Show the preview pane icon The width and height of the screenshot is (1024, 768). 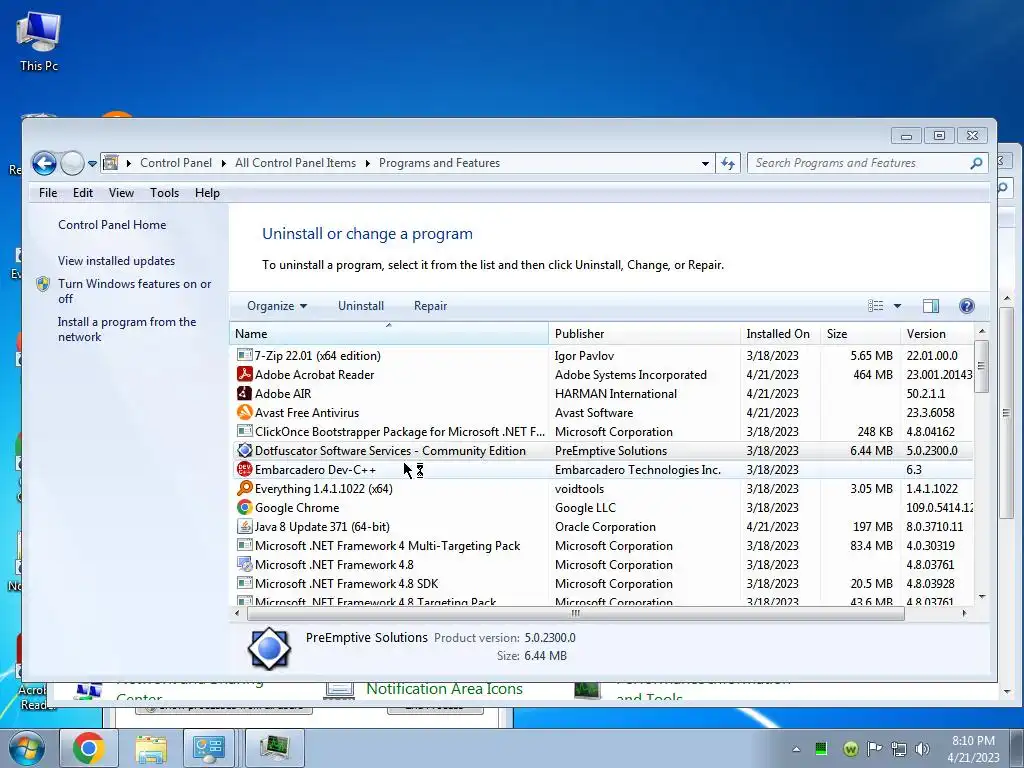[x=931, y=306]
